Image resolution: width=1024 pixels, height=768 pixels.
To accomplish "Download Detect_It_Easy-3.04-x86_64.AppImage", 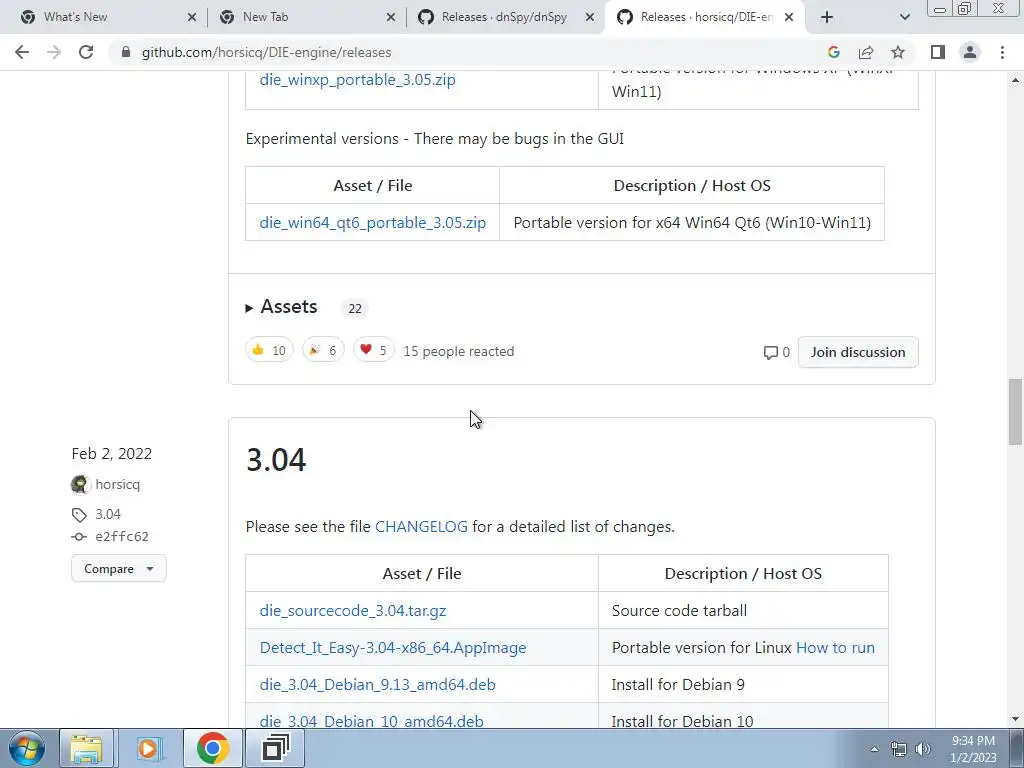I will (x=392, y=648).
